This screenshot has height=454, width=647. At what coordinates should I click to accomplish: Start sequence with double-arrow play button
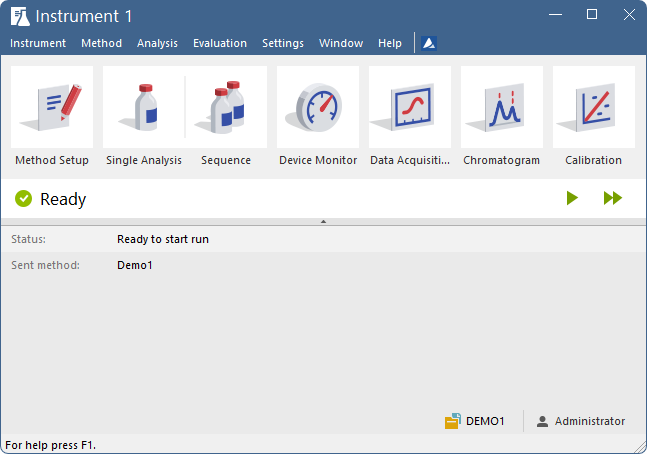(x=613, y=198)
